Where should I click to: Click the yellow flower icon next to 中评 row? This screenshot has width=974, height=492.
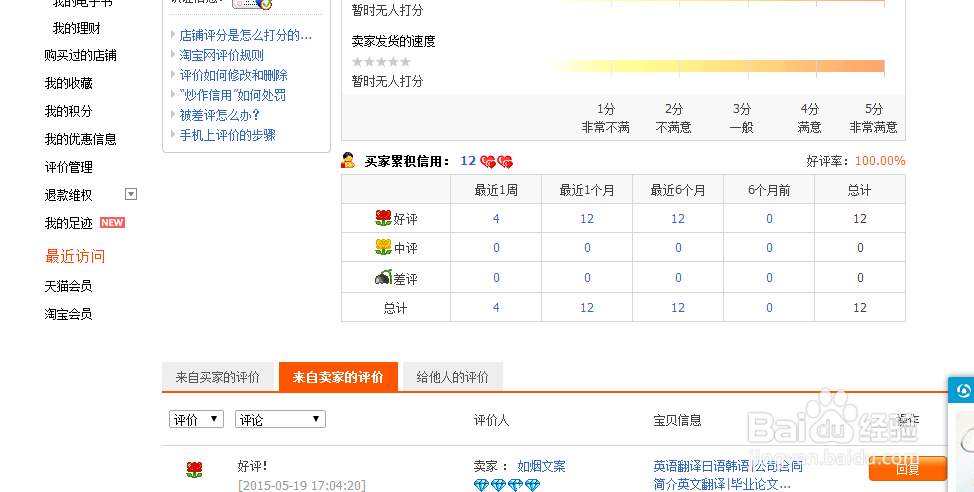pyautogui.click(x=383, y=247)
